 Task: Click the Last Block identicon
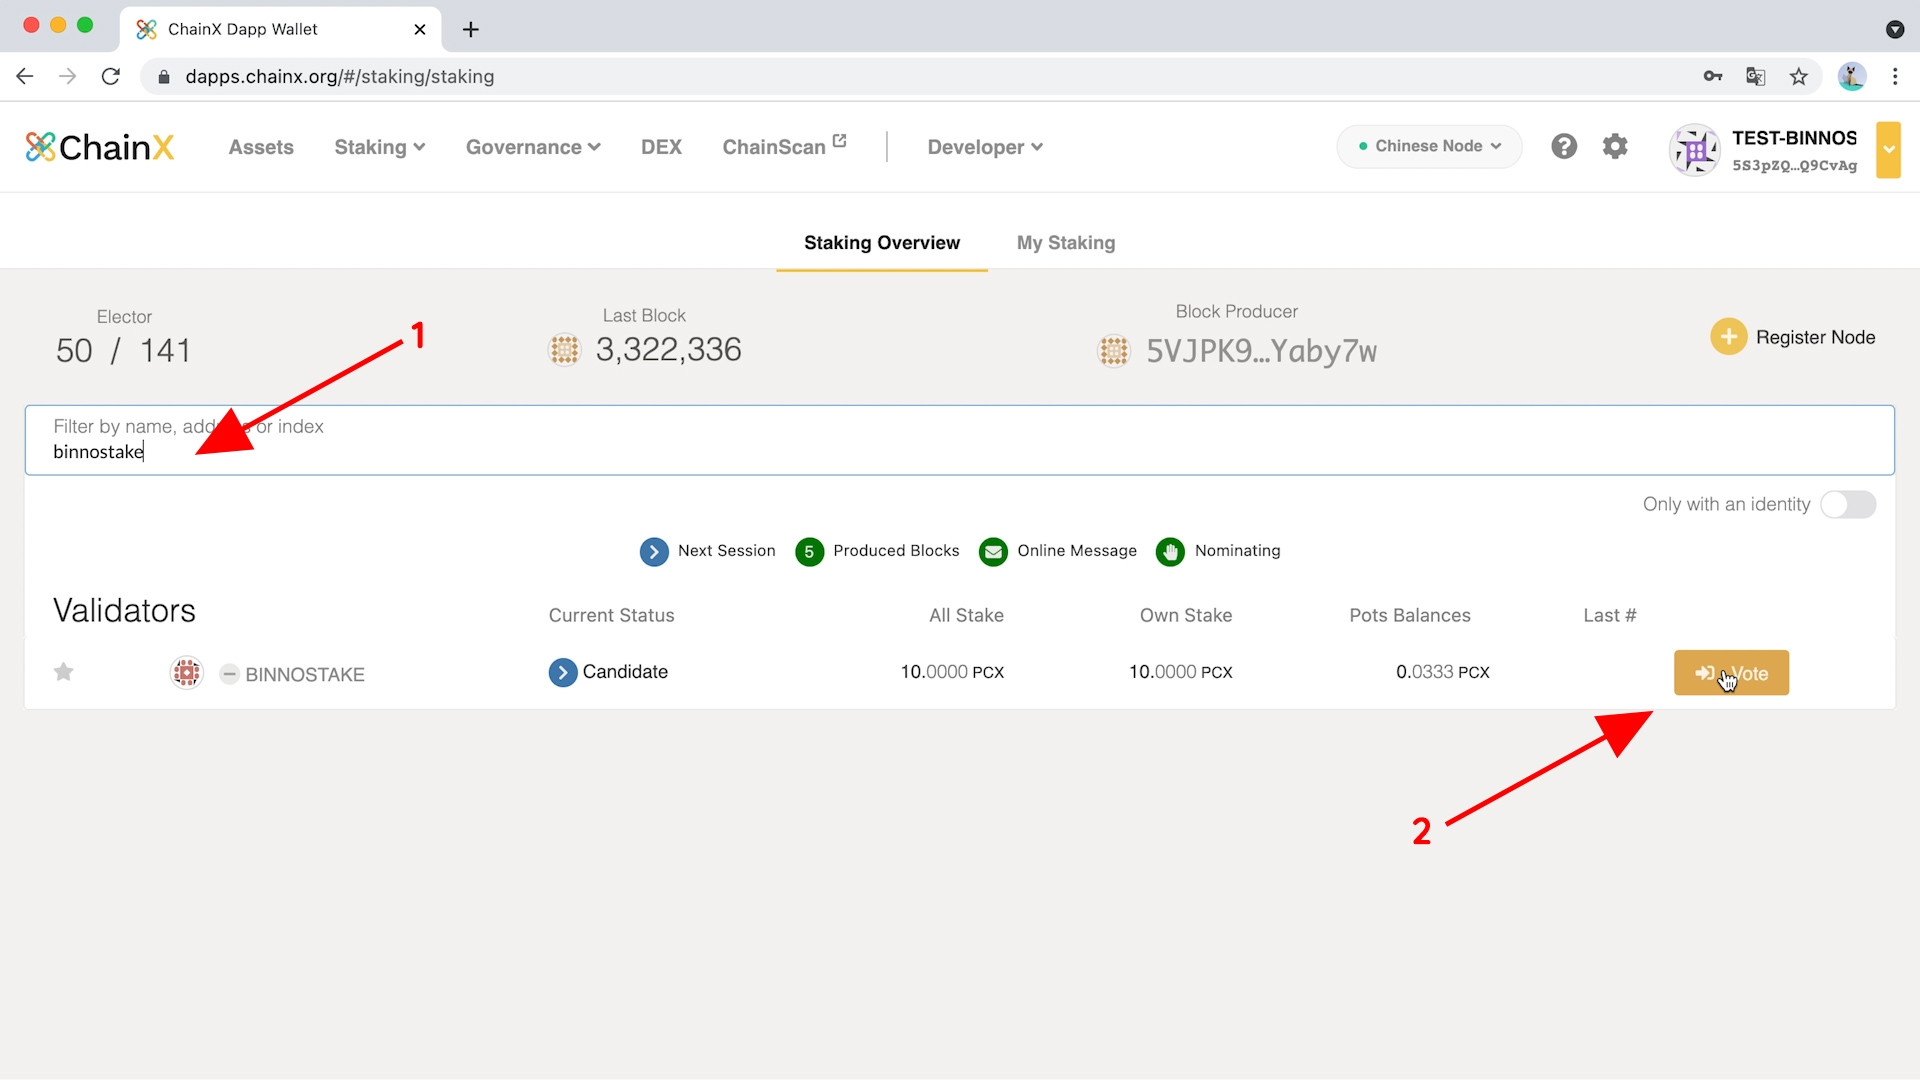pos(565,350)
